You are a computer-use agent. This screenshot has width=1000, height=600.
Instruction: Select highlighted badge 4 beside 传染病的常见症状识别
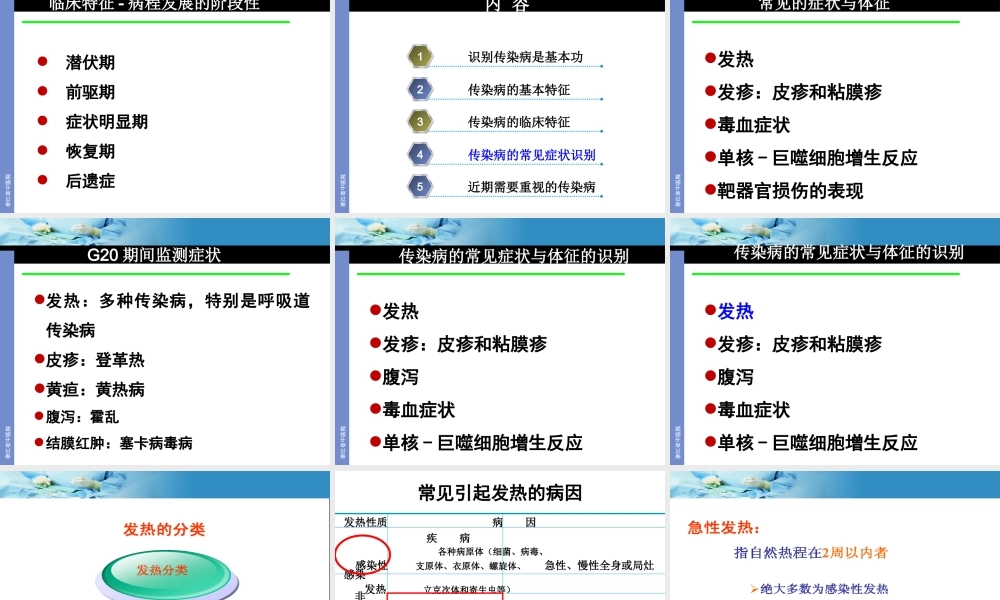[x=421, y=154]
